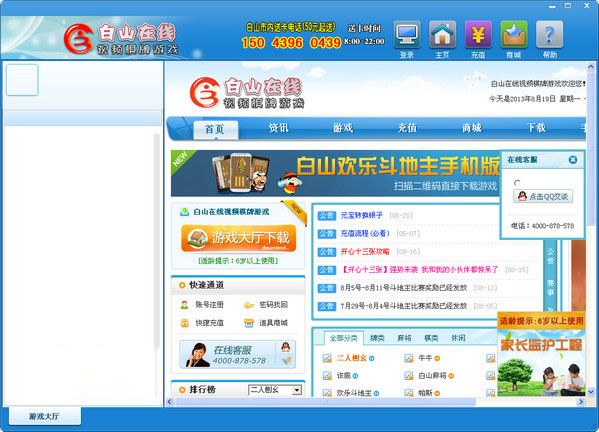Open the 下载 navigation tab
599x432 pixels.
coord(536,128)
